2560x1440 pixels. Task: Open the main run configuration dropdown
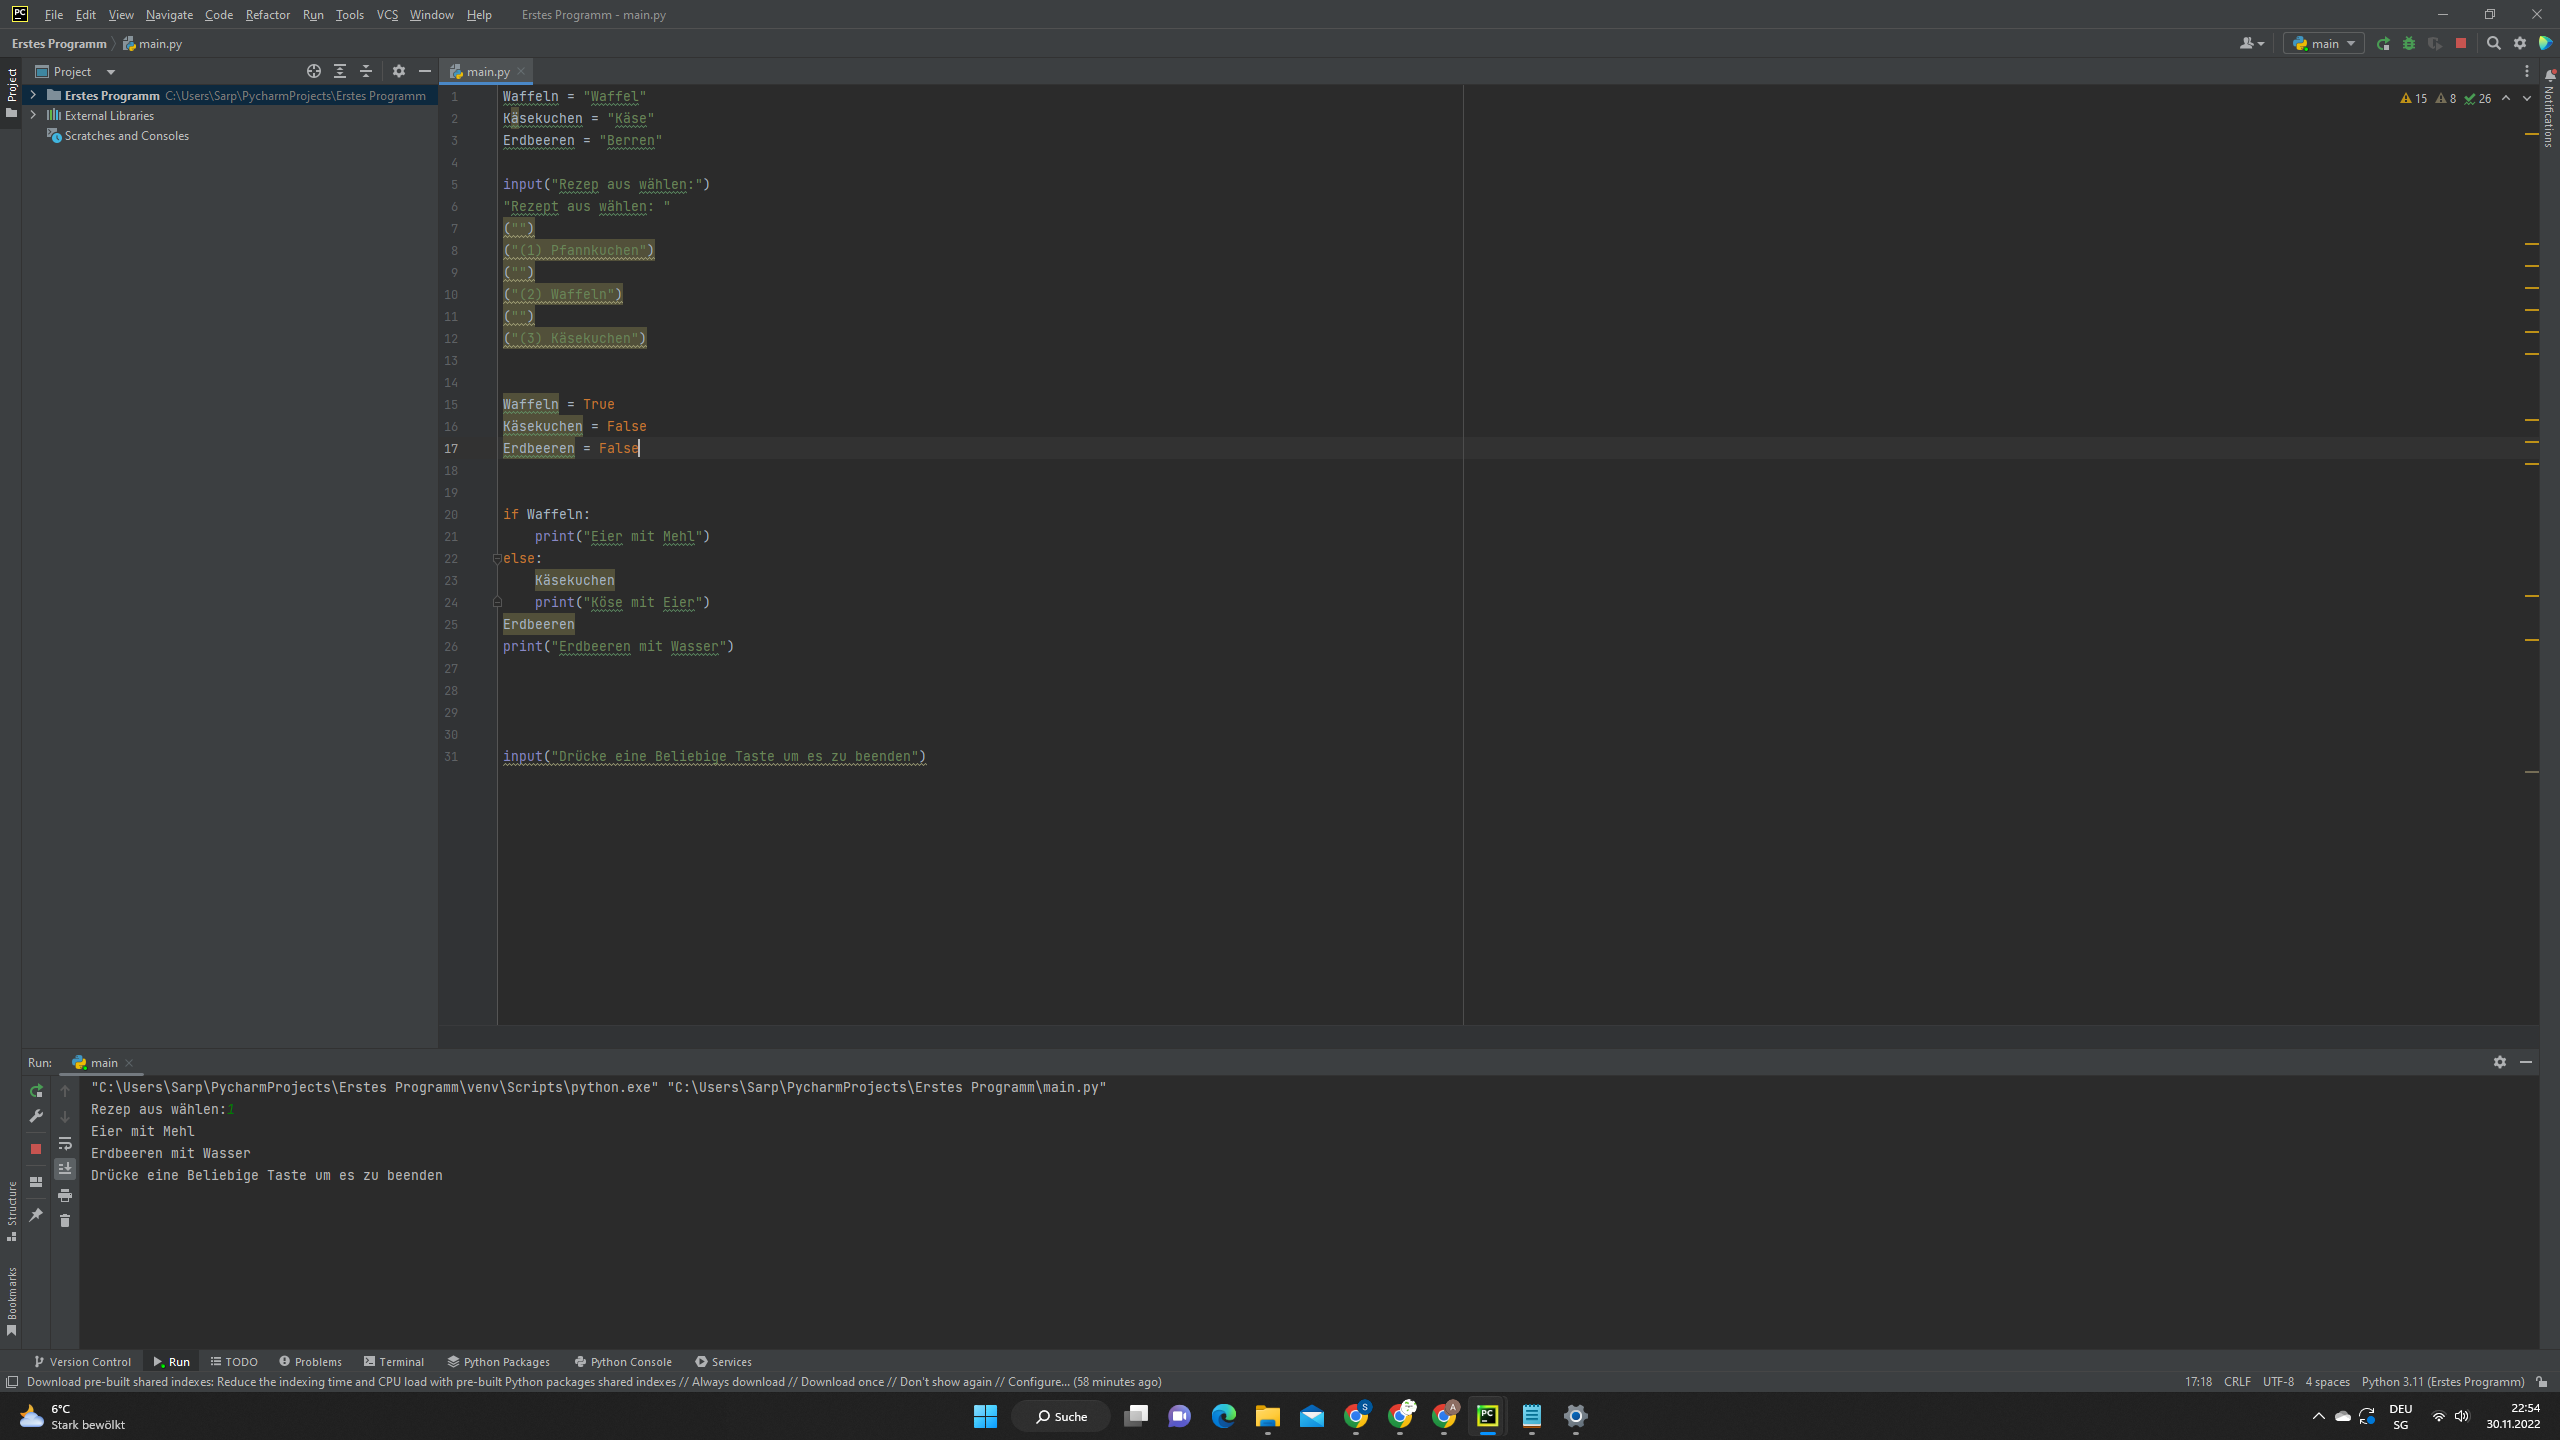2322,43
